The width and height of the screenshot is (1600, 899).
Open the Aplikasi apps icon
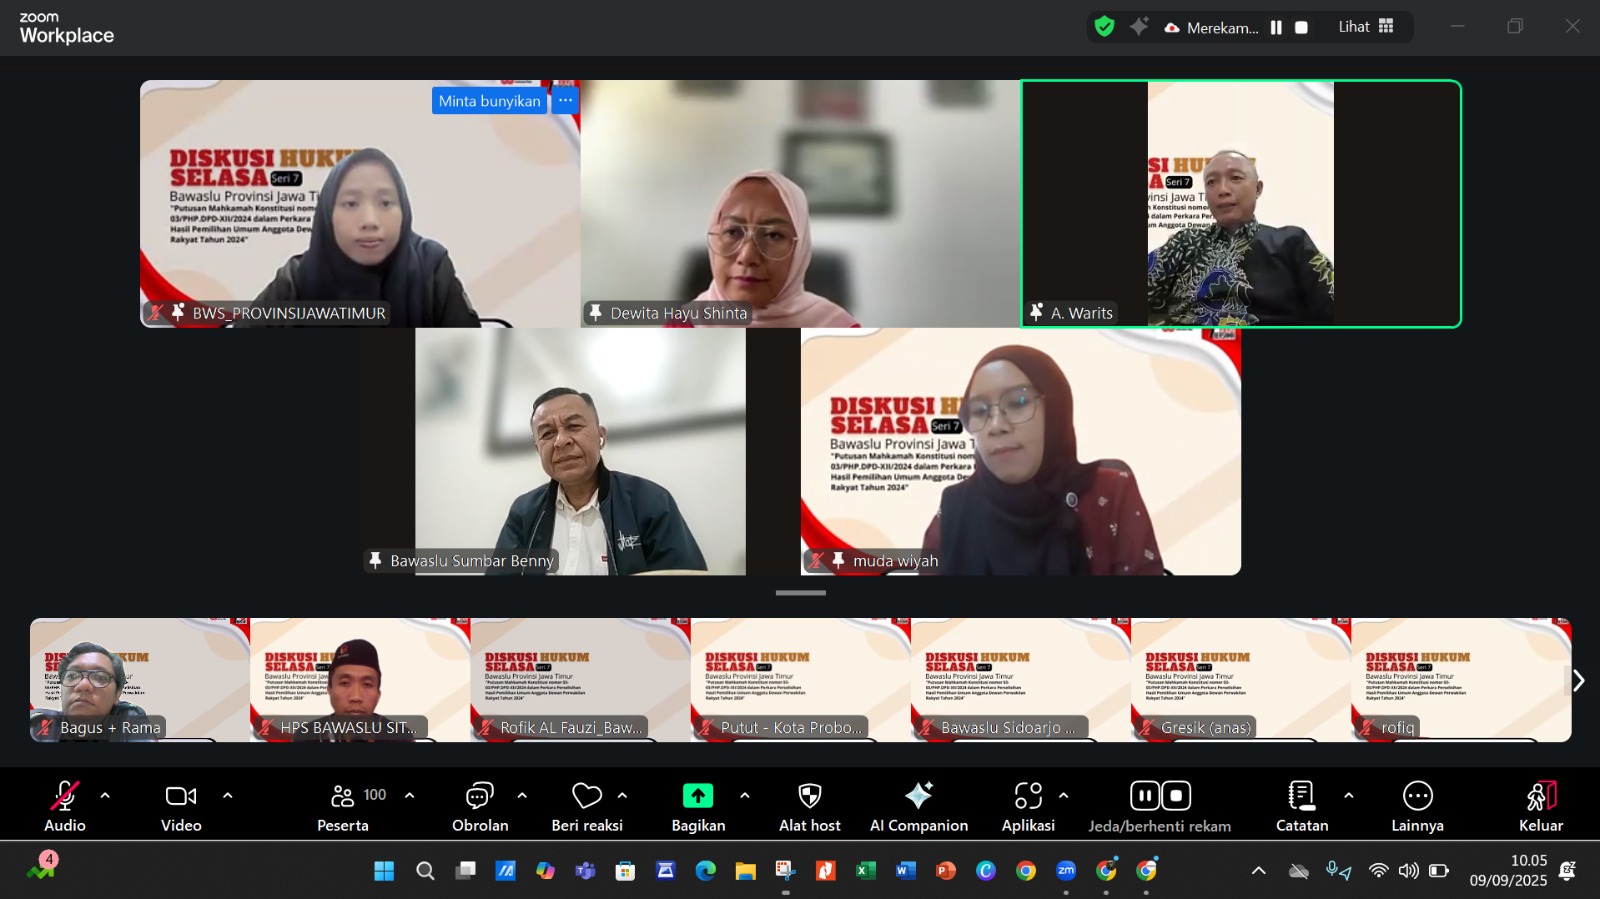pos(1027,796)
